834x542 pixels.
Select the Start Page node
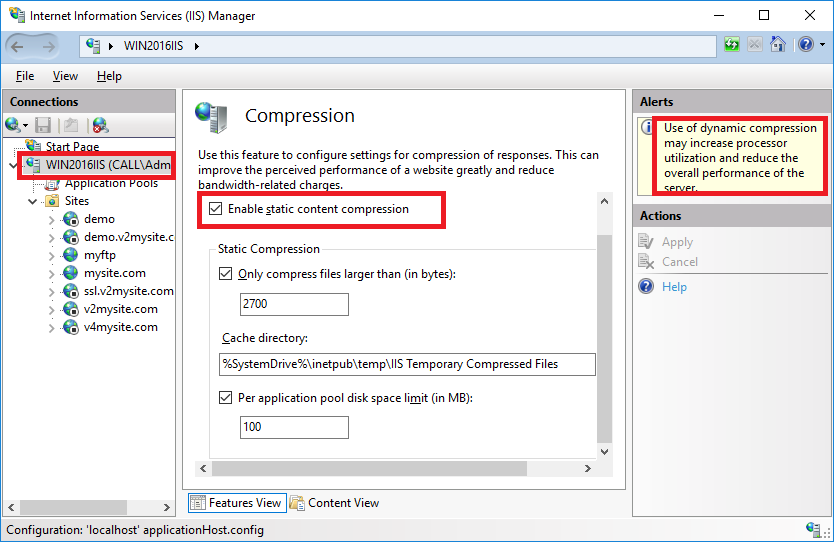[x=72, y=146]
